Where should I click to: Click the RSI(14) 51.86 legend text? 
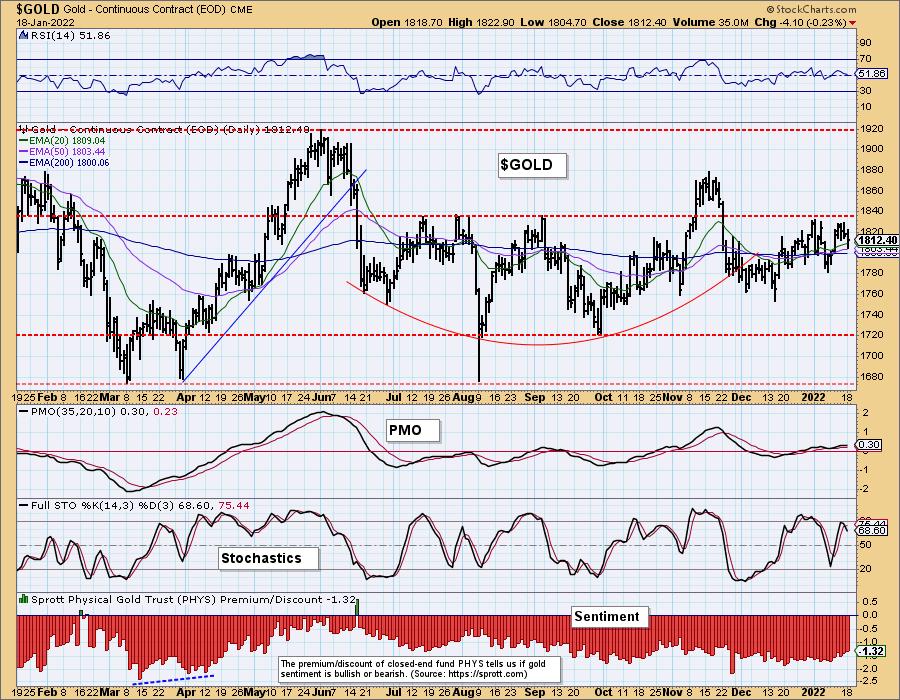point(70,35)
